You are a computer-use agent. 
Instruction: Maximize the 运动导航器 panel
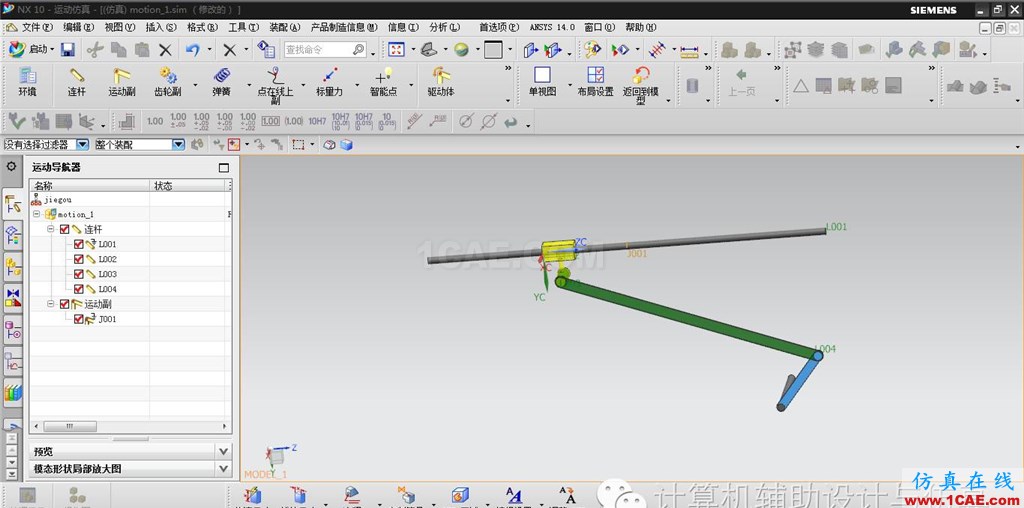[x=224, y=168]
